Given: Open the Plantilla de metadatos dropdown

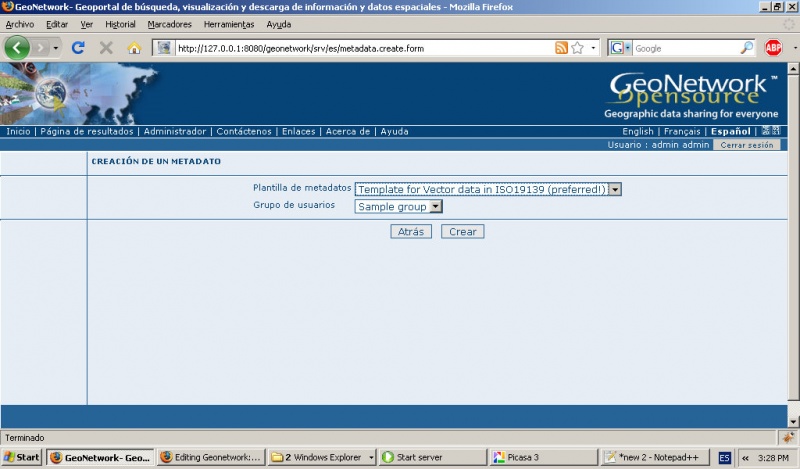Looking at the screenshot, I should (488, 188).
